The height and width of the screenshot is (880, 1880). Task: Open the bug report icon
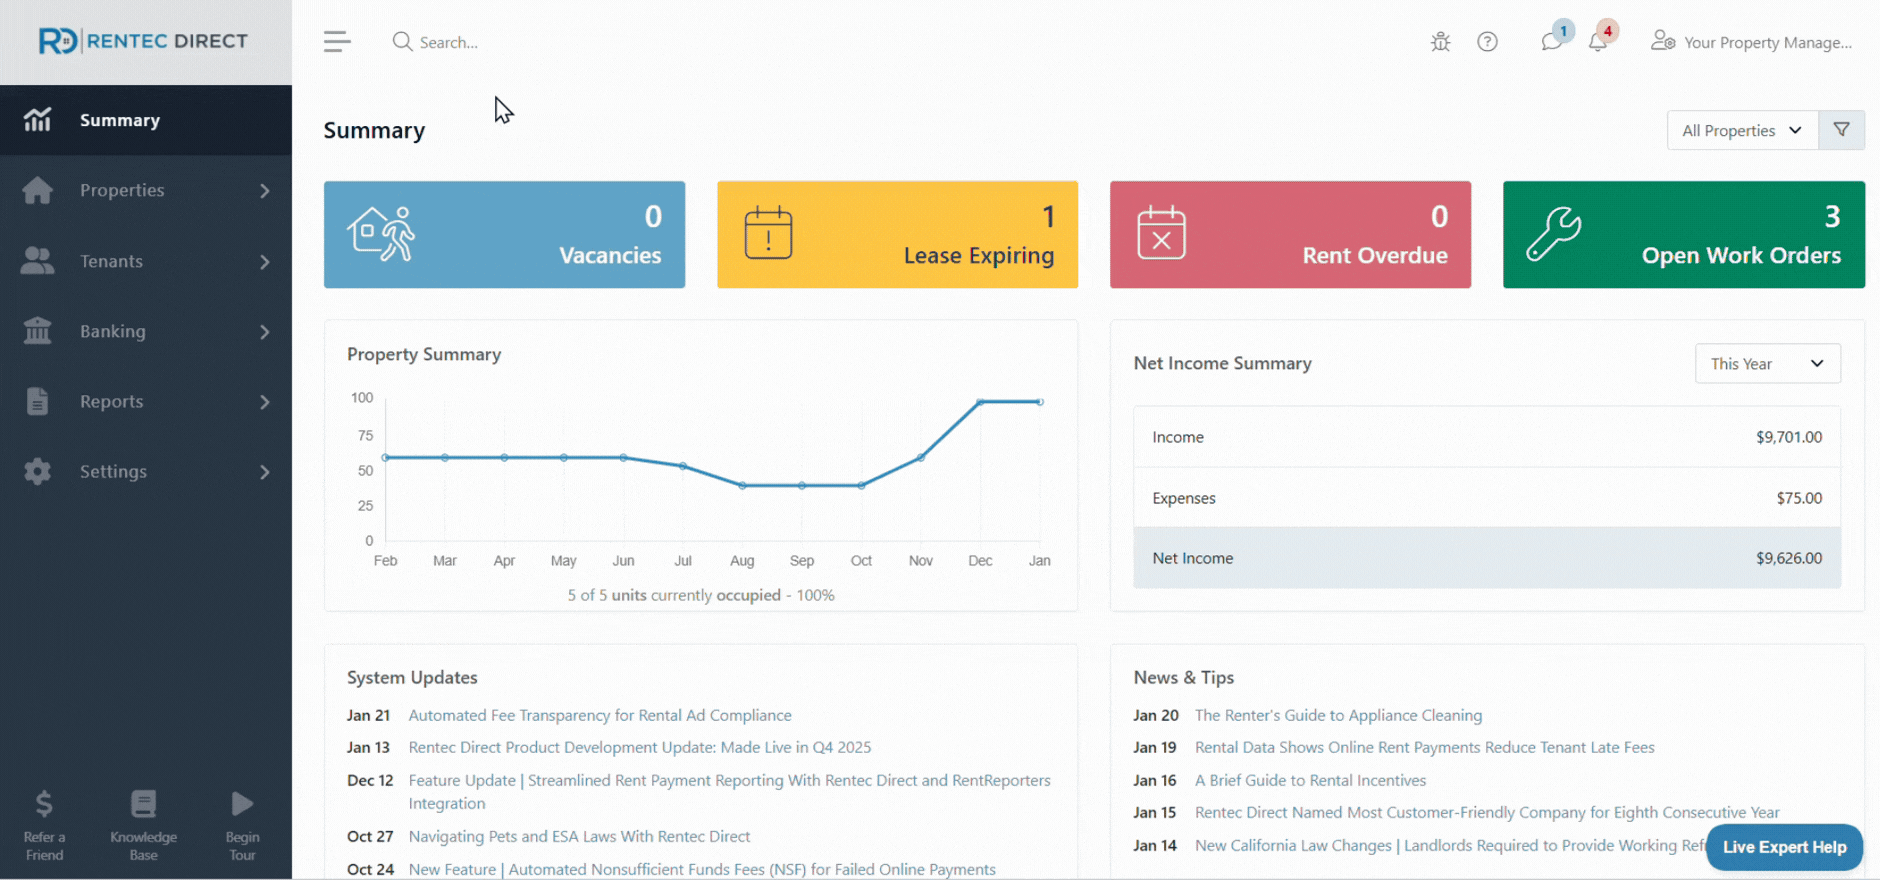point(1440,42)
